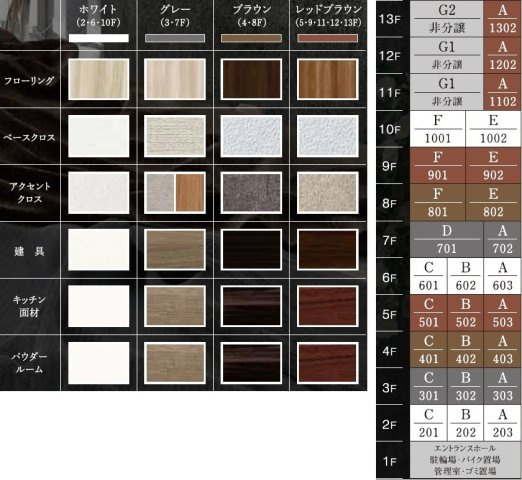Image resolution: width=522 pixels, height=480 pixels.
Task: Select unit B 502
Action: click(x=465, y=313)
